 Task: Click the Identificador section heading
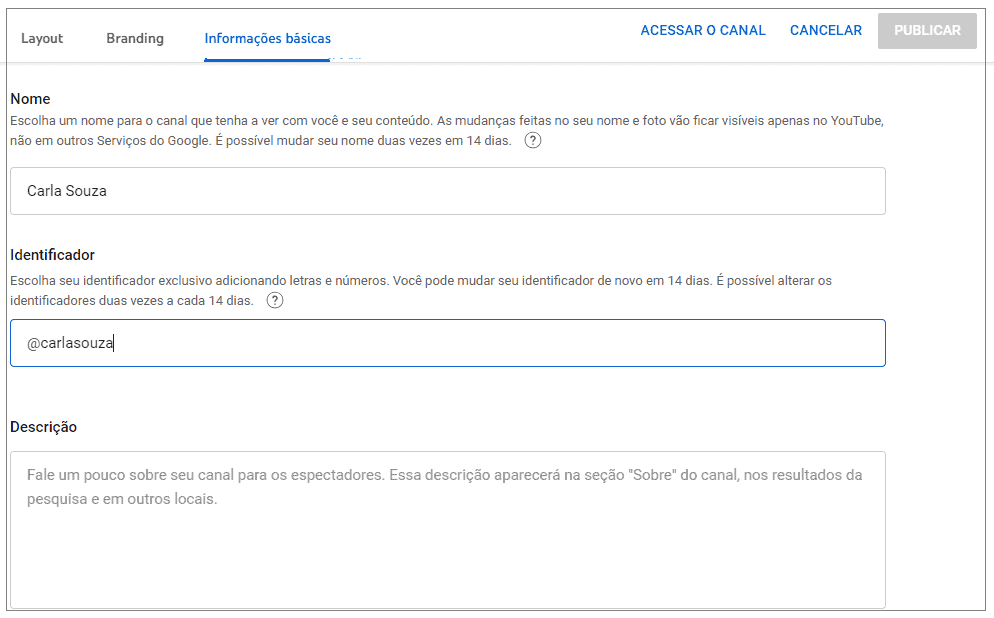click(x=52, y=255)
